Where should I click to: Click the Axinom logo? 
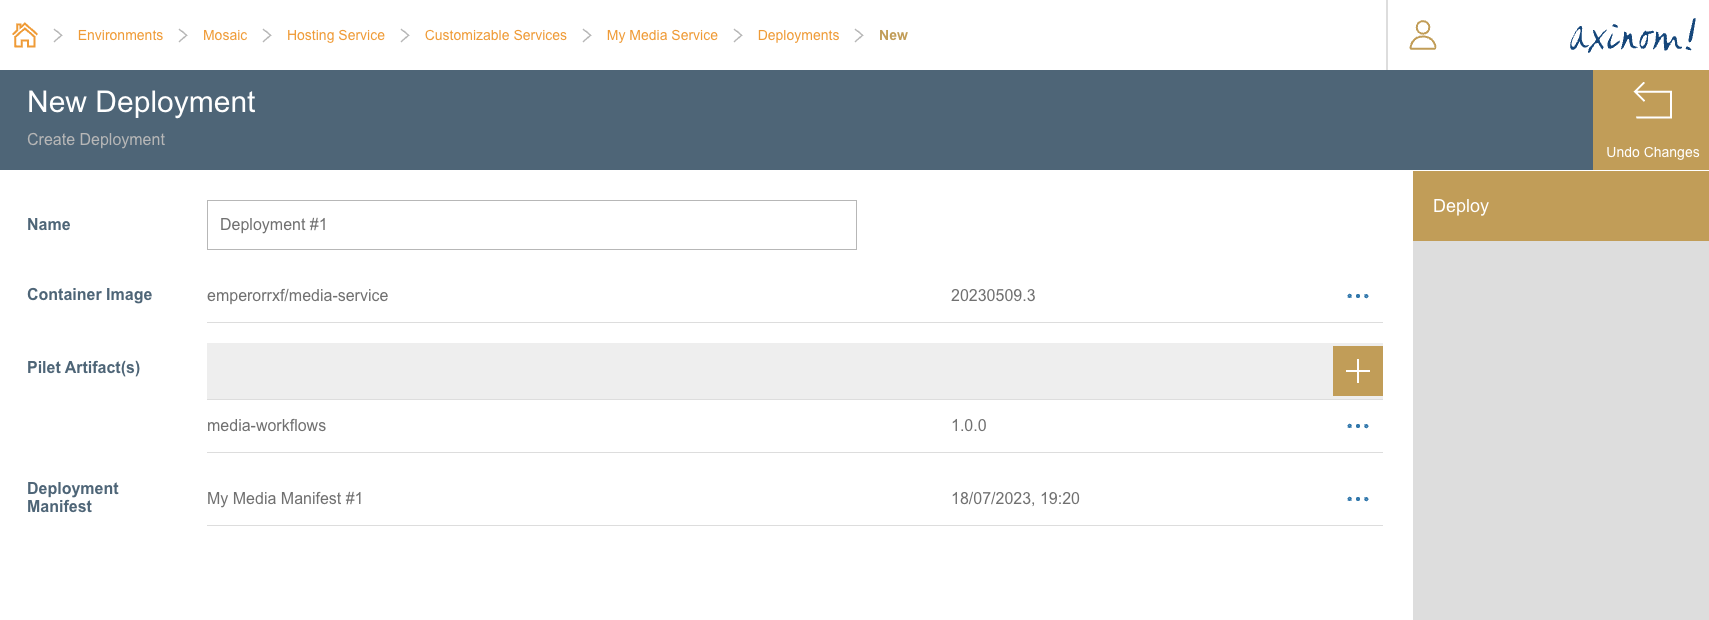[x=1631, y=36]
